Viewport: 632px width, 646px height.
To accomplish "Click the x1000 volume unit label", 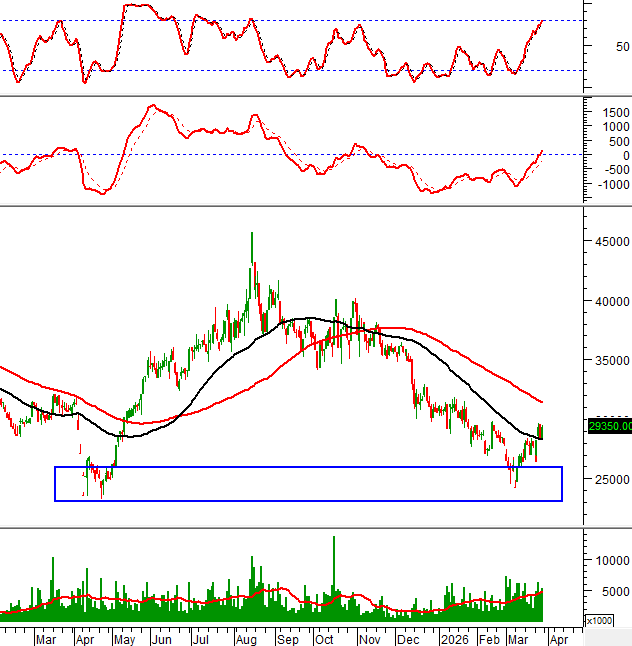I will point(598,621).
